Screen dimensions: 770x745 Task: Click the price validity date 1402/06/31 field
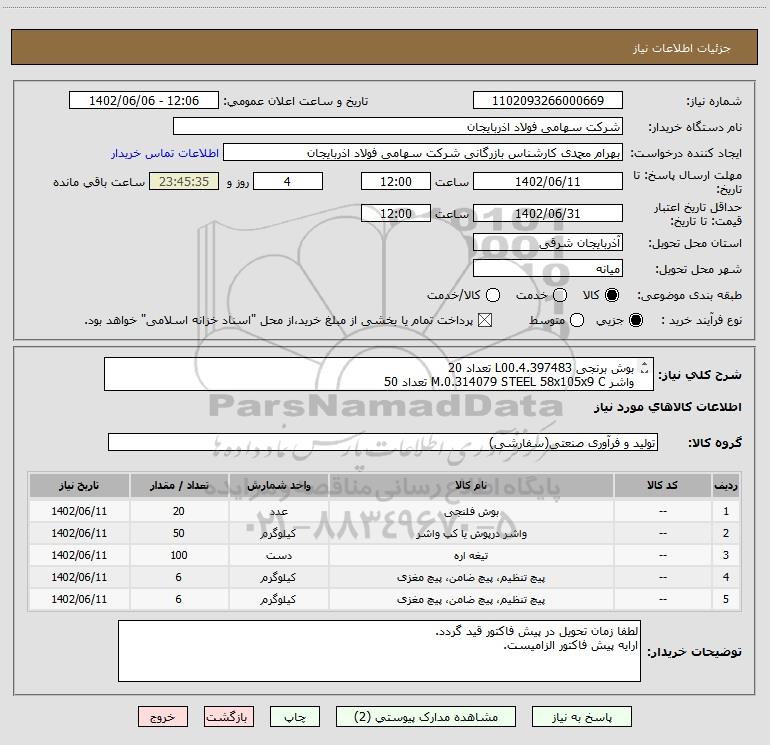548,213
